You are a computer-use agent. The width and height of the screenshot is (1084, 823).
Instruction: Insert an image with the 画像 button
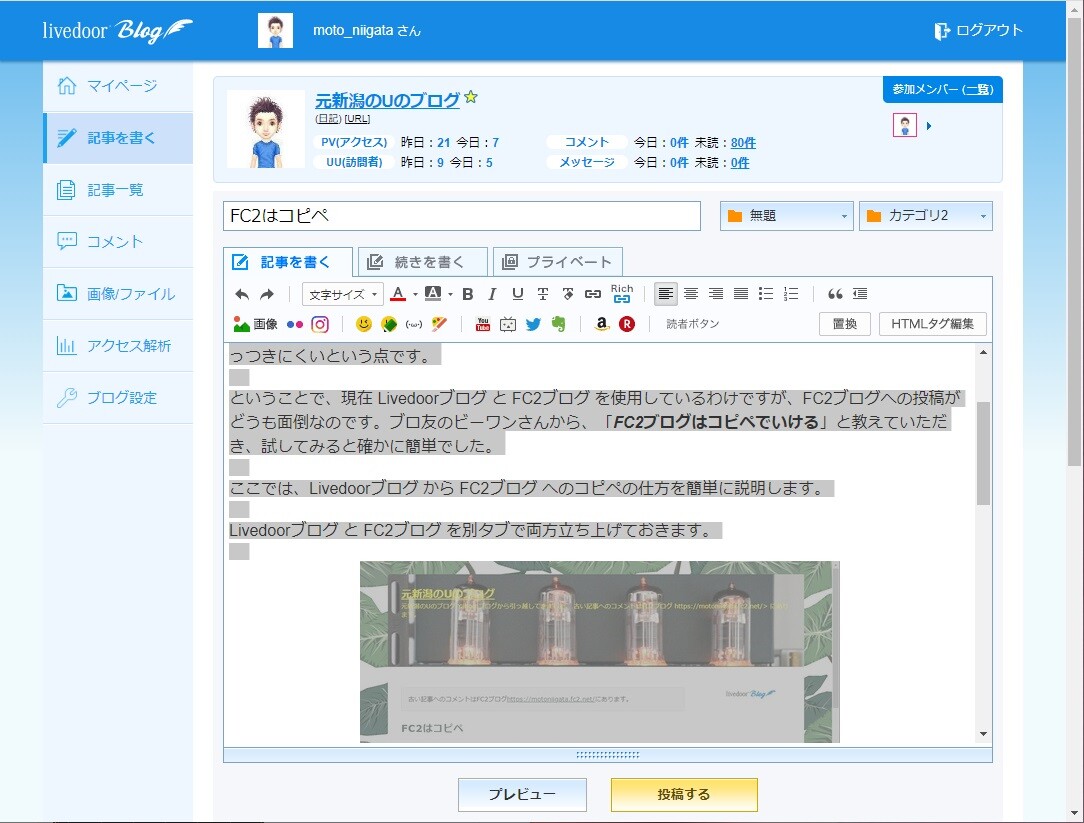[x=255, y=324]
